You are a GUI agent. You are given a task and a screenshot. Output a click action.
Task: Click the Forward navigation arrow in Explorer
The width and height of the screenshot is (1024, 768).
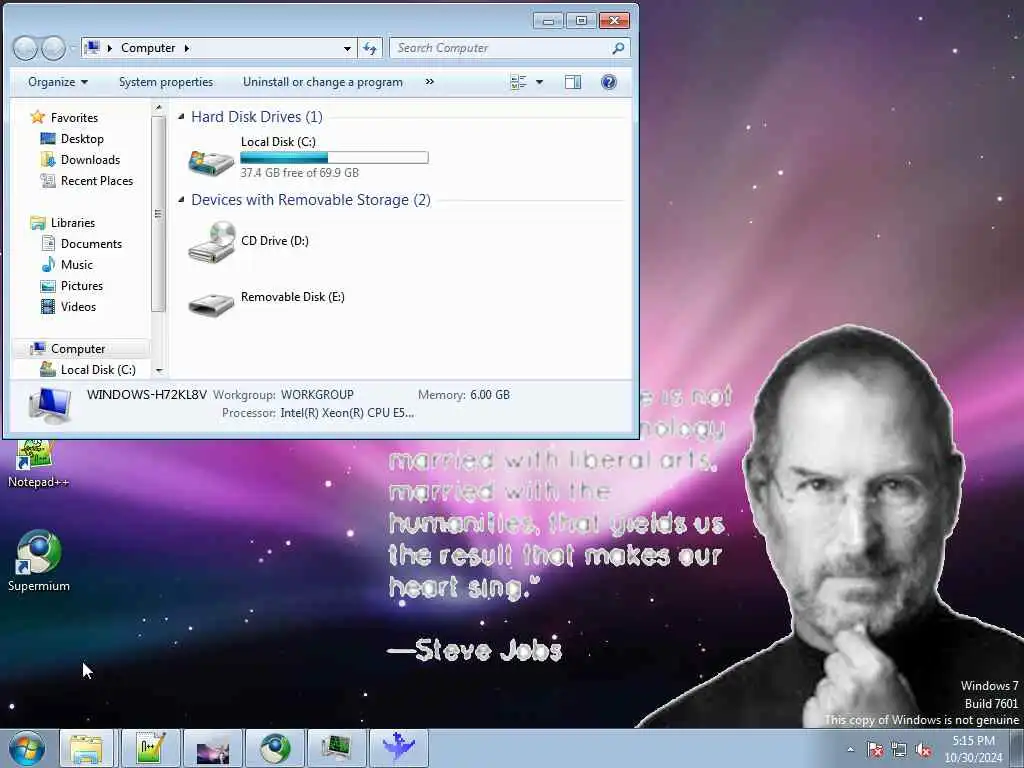tap(54, 48)
